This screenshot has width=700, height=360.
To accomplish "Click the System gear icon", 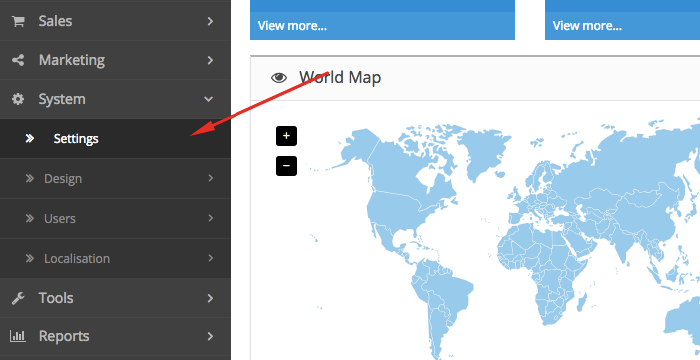I will tap(18, 99).
